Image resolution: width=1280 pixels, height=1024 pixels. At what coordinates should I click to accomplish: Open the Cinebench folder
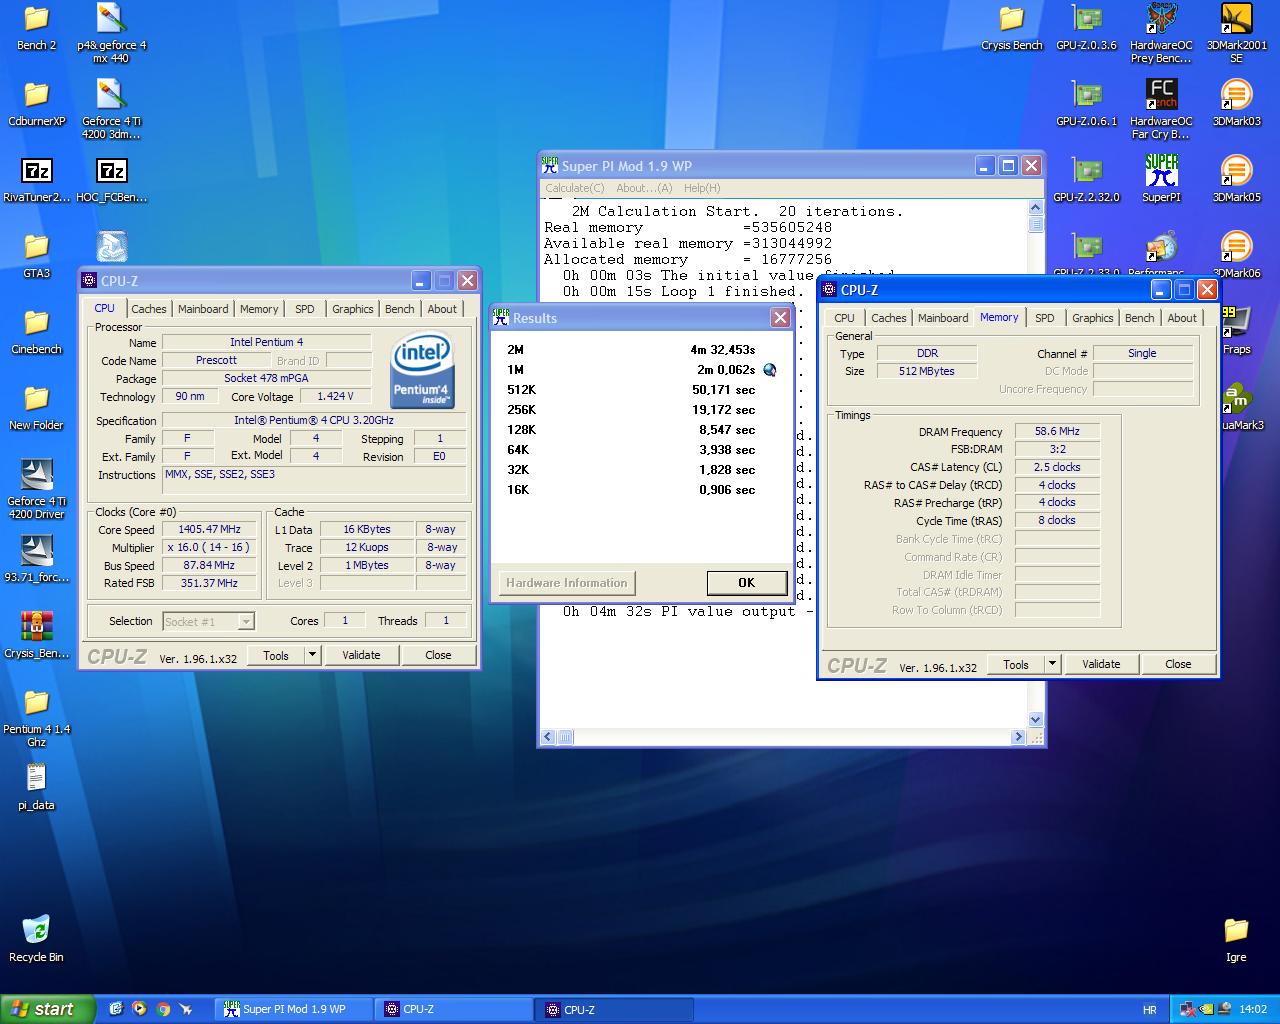coord(36,324)
